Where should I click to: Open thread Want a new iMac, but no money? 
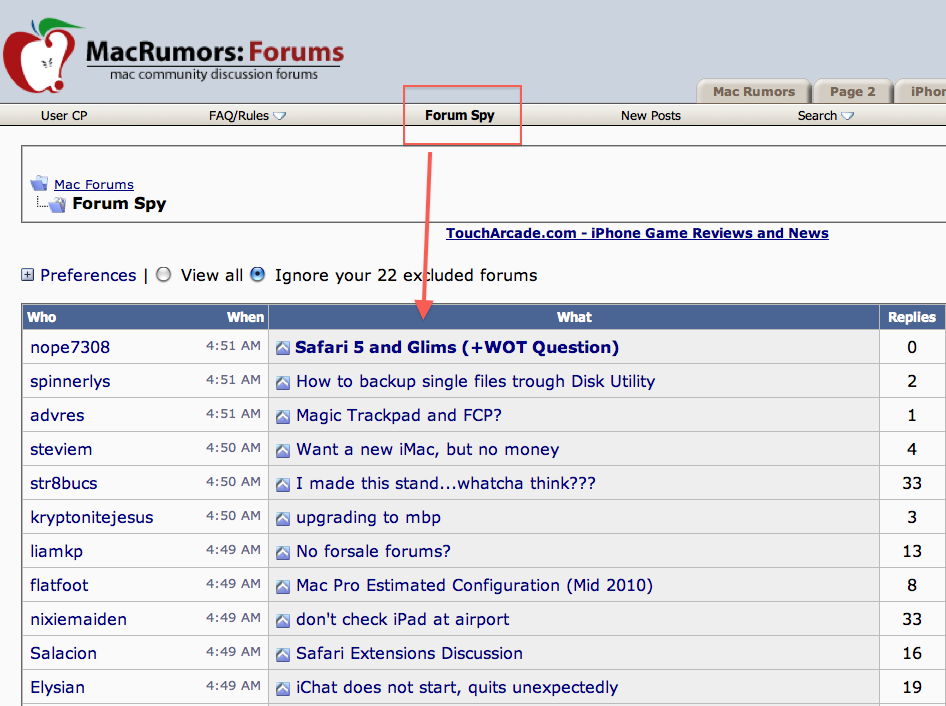(428, 450)
